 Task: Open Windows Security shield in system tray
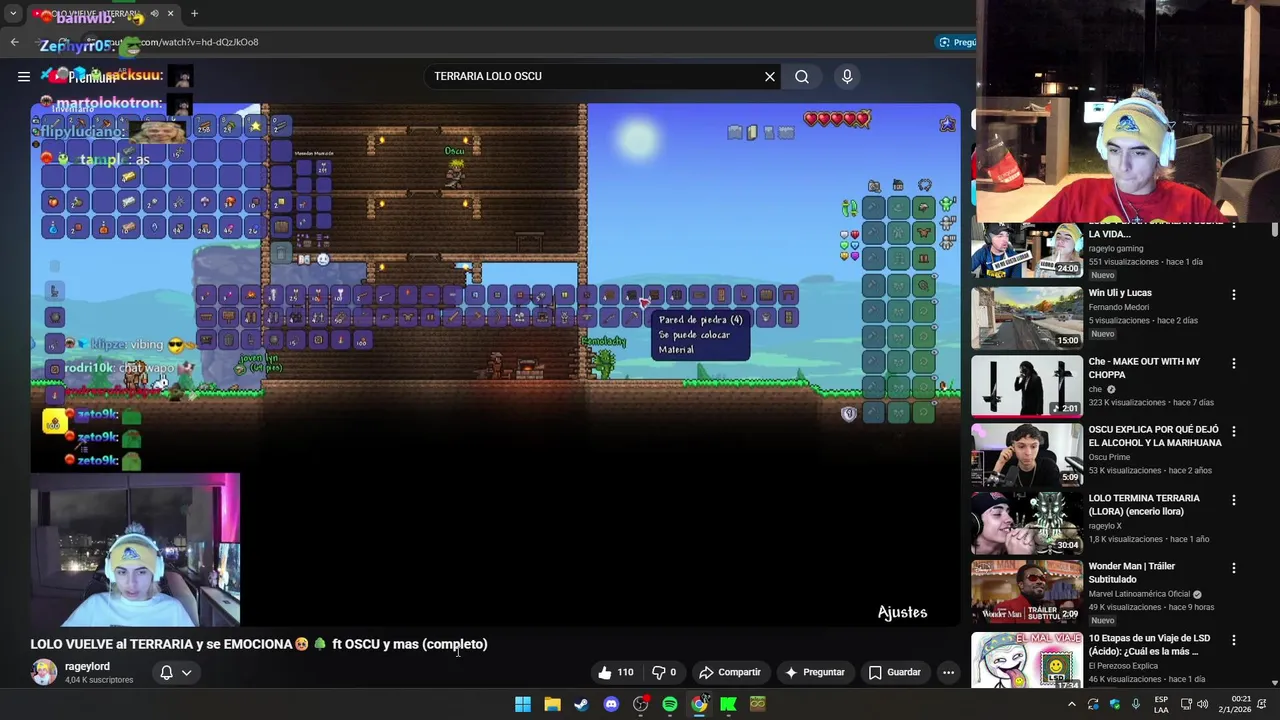[x=1115, y=704]
